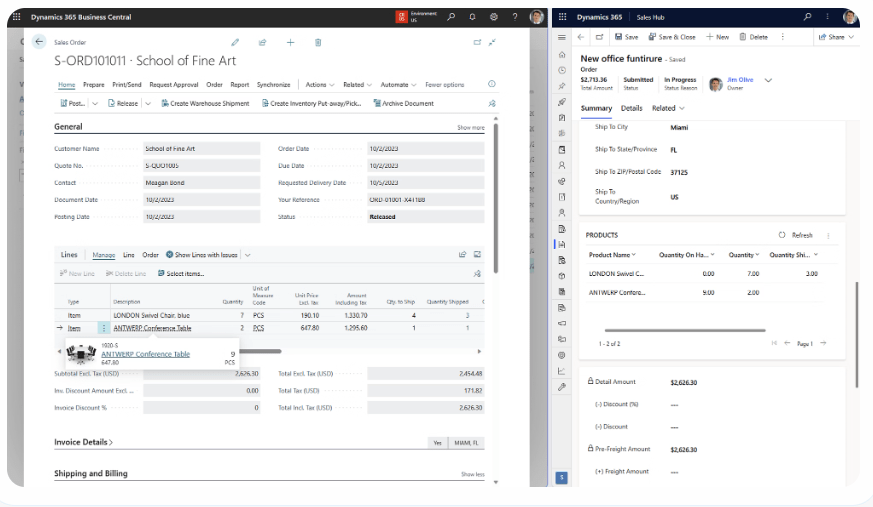
Task: Create new record with plus icon
Action: pyautogui.click(x=290, y=42)
